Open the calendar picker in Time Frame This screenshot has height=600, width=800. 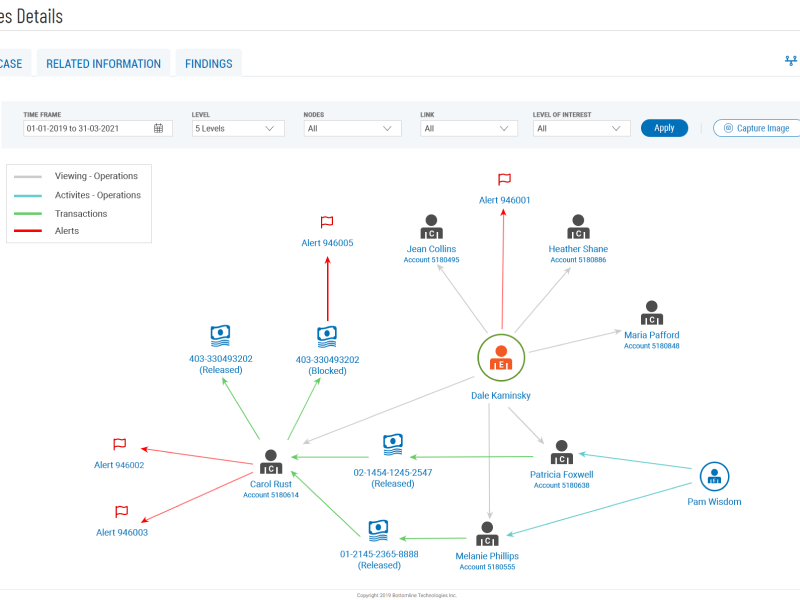click(159, 128)
